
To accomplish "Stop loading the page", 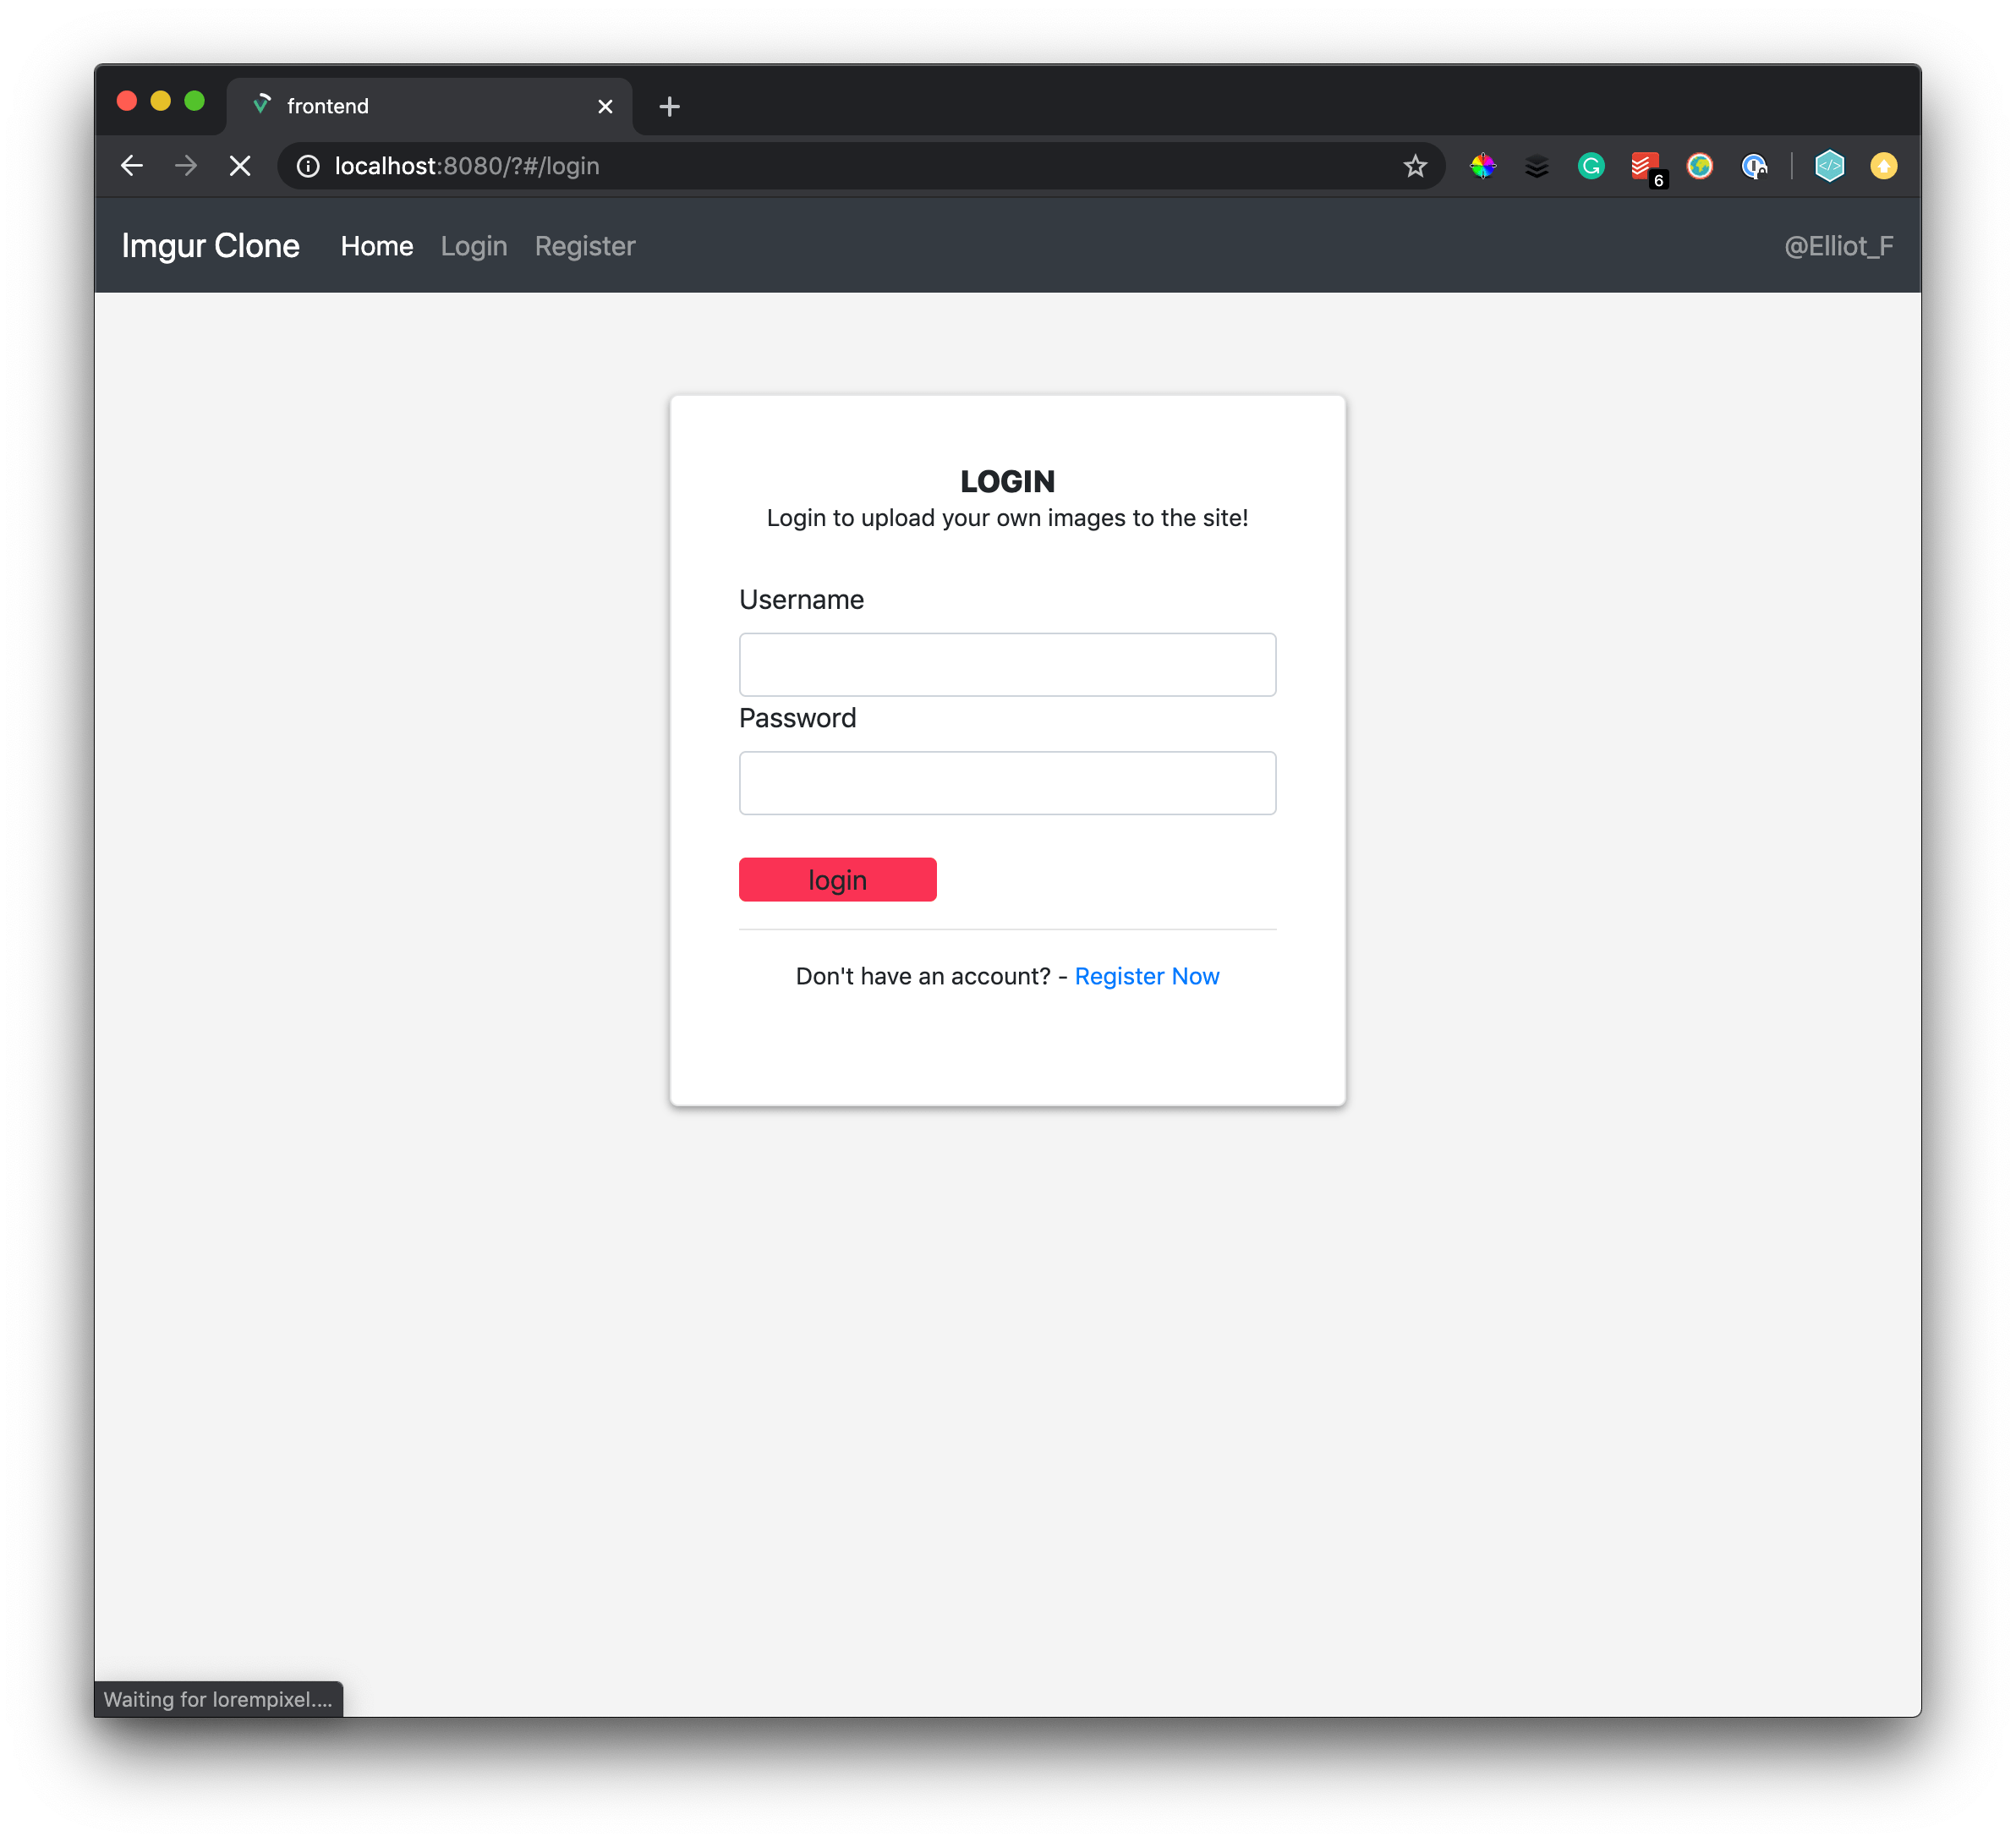I will (240, 166).
